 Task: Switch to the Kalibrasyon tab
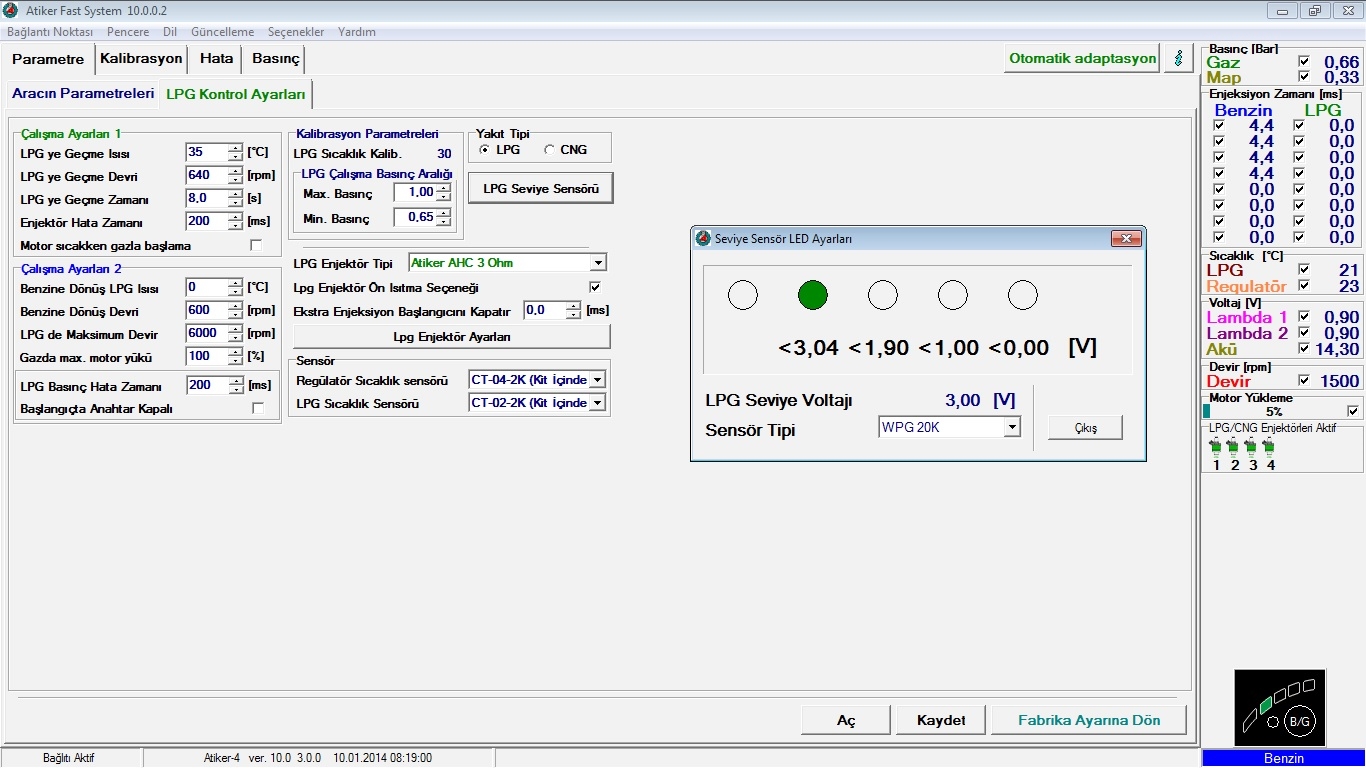tap(141, 59)
